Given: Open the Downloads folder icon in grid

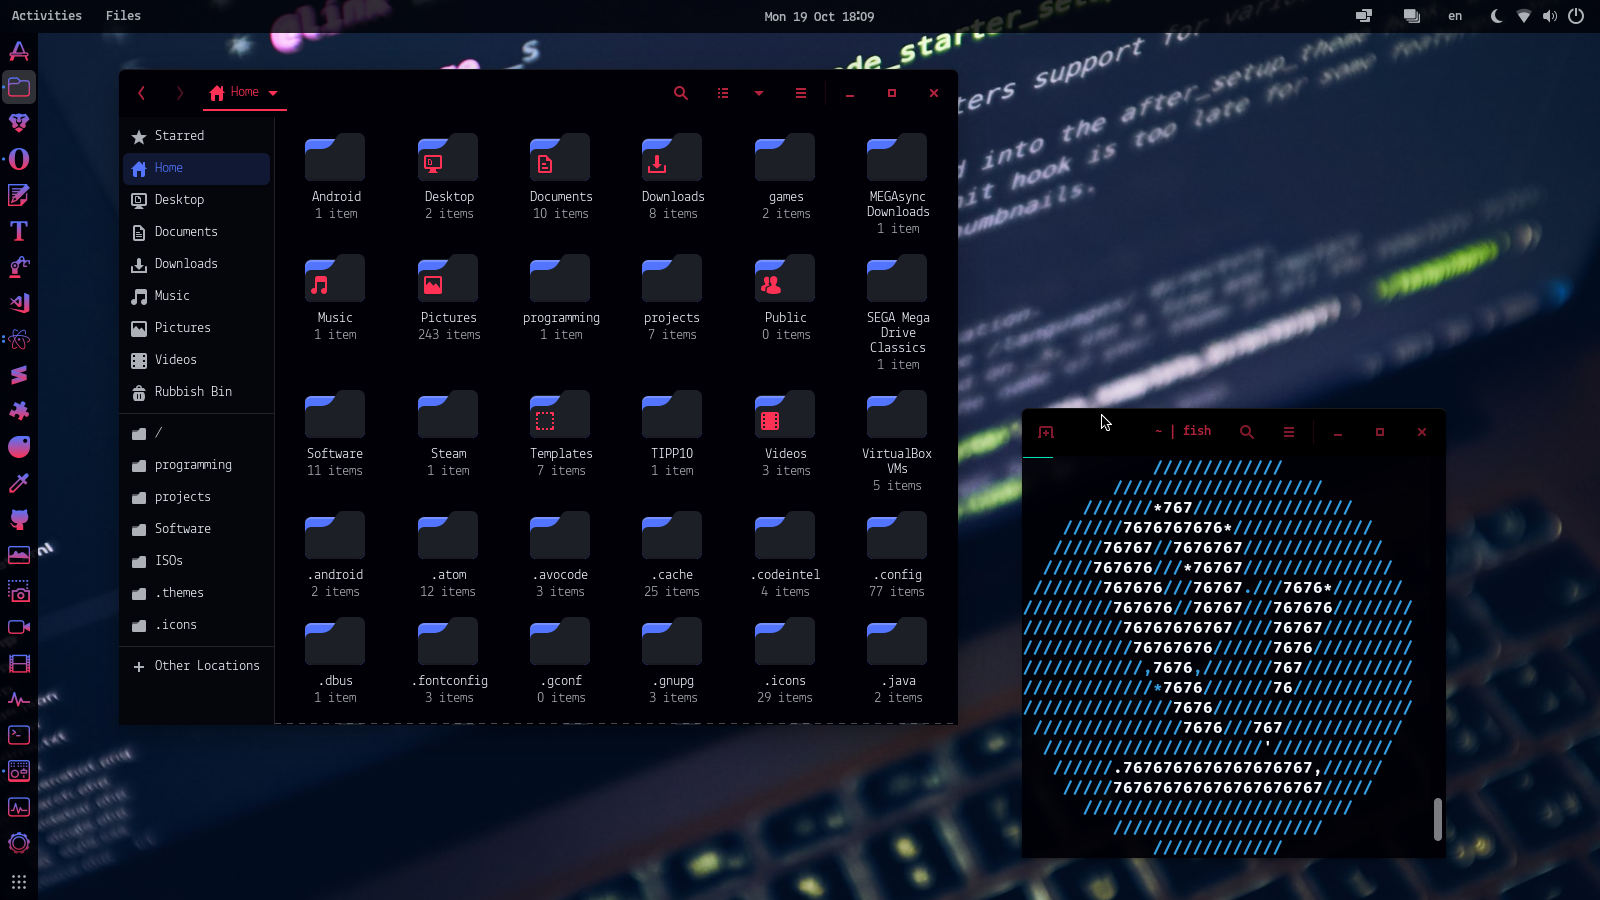Looking at the screenshot, I should 672,158.
